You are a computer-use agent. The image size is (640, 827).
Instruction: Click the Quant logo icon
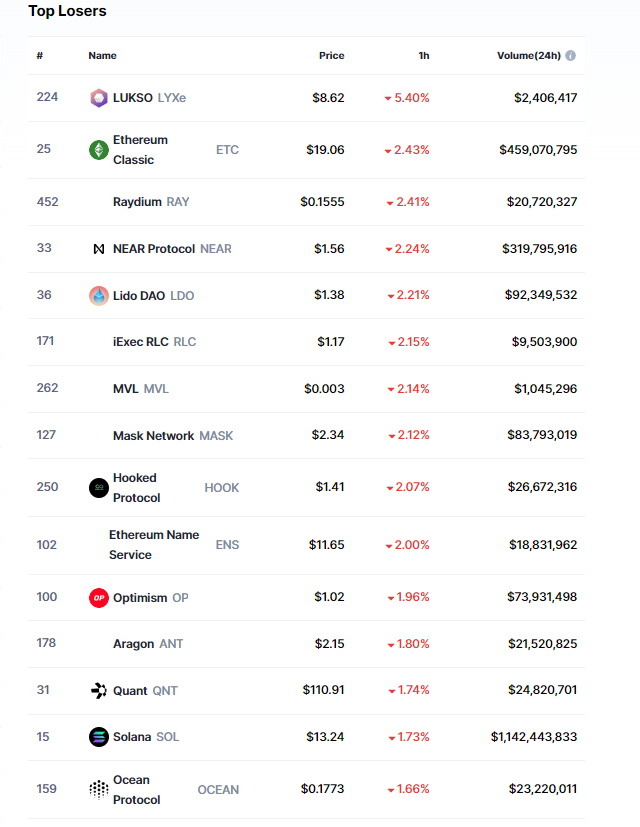[x=98, y=691]
